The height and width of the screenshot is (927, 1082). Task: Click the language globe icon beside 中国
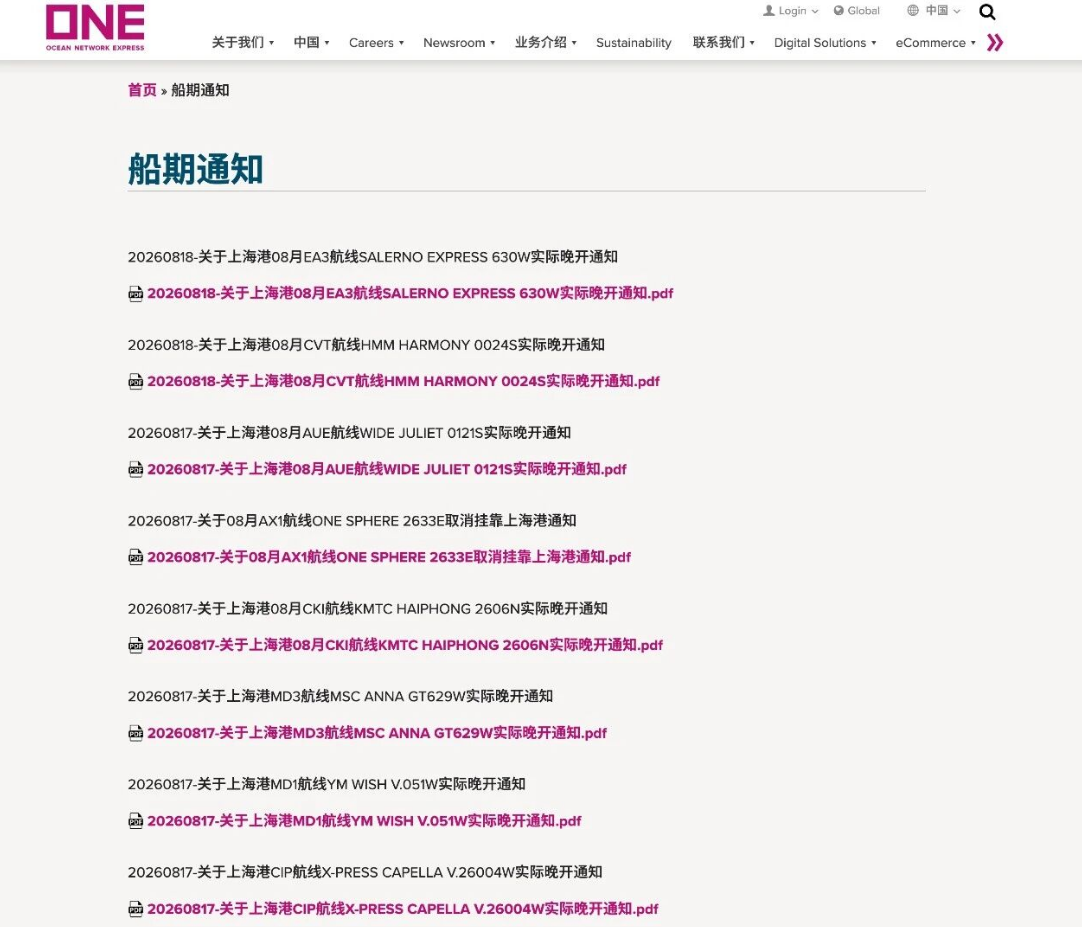(x=913, y=10)
